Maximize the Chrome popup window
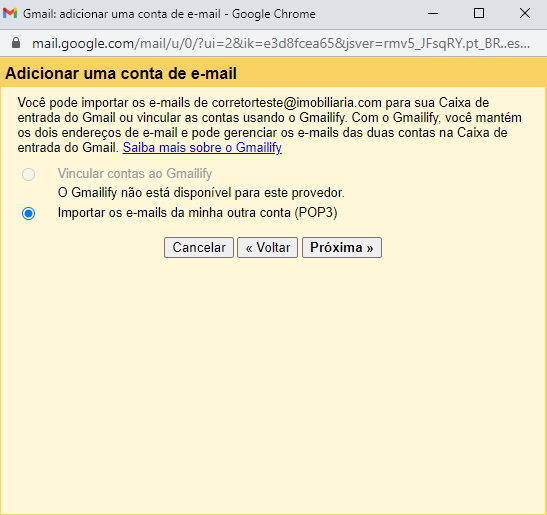Image resolution: width=547 pixels, height=515 pixels. pyautogui.click(x=479, y=14)
